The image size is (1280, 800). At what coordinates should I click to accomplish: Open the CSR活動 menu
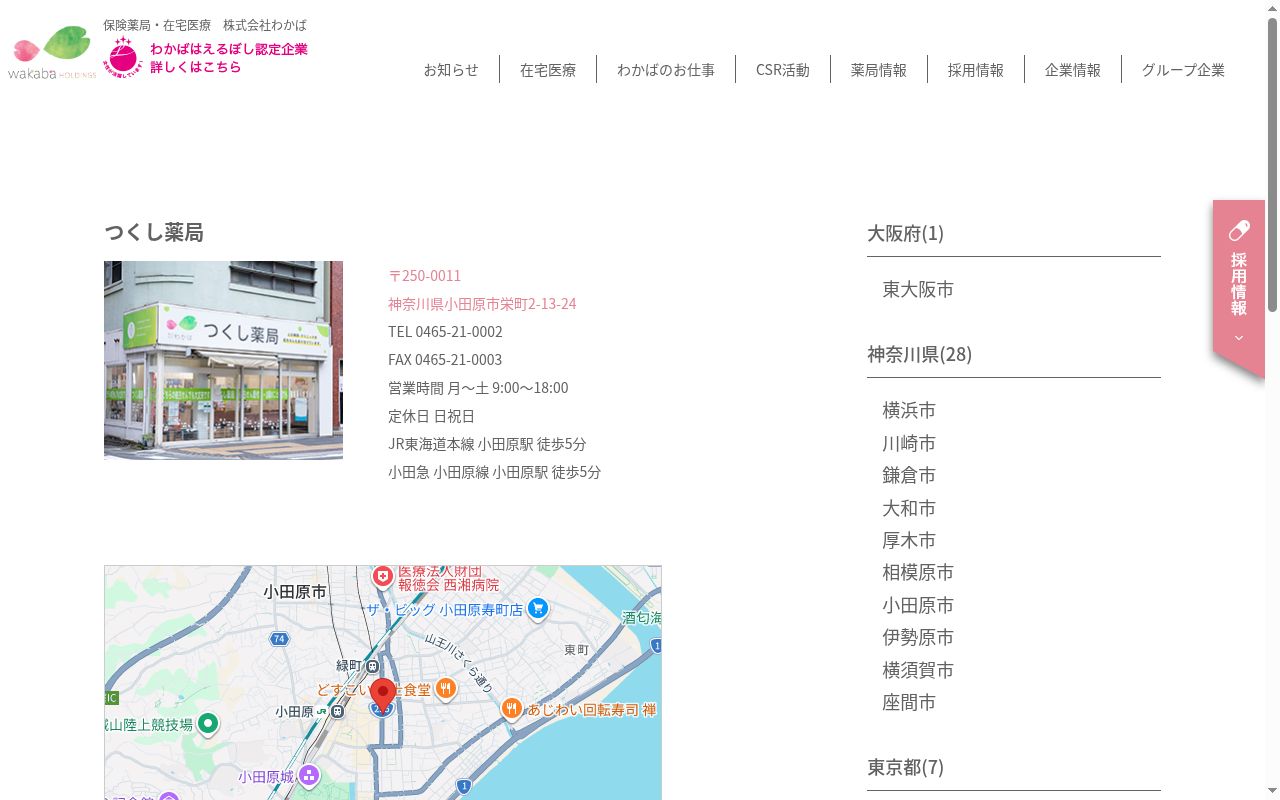(783, 70)
